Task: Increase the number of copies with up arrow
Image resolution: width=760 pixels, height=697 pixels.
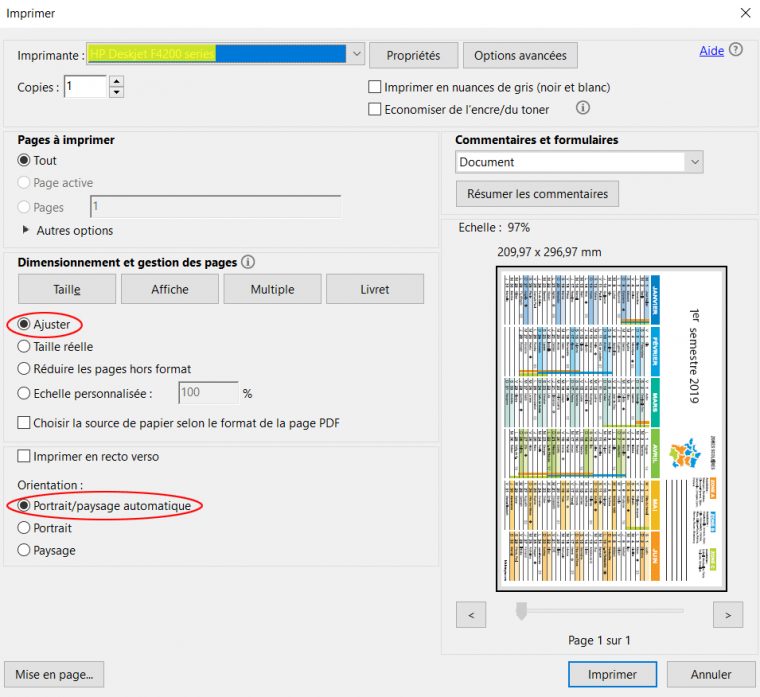Action: [116, 82]
